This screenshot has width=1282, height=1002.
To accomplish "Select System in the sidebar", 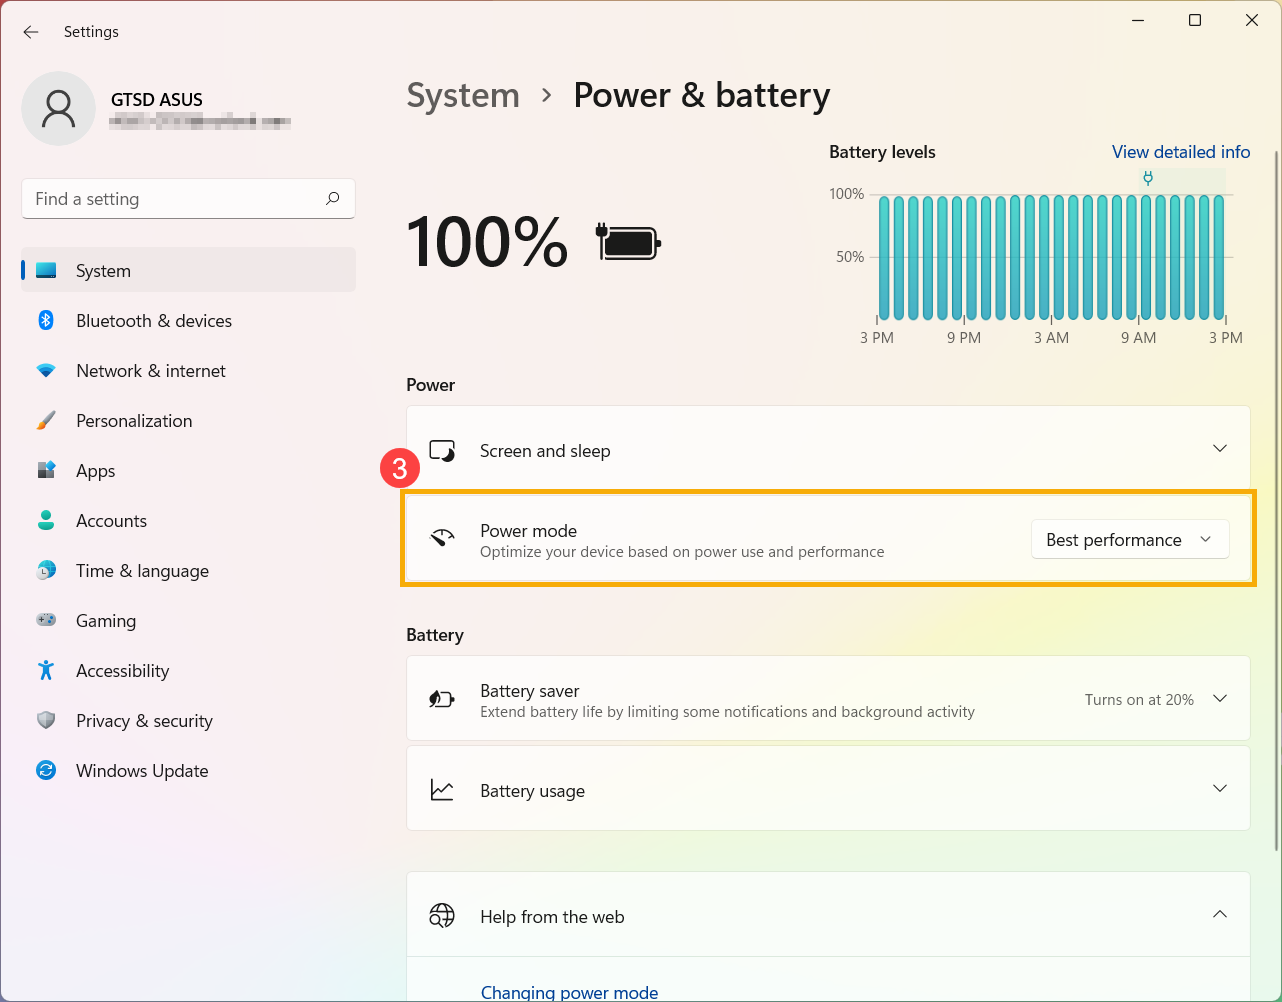I will tap(103, 270).
